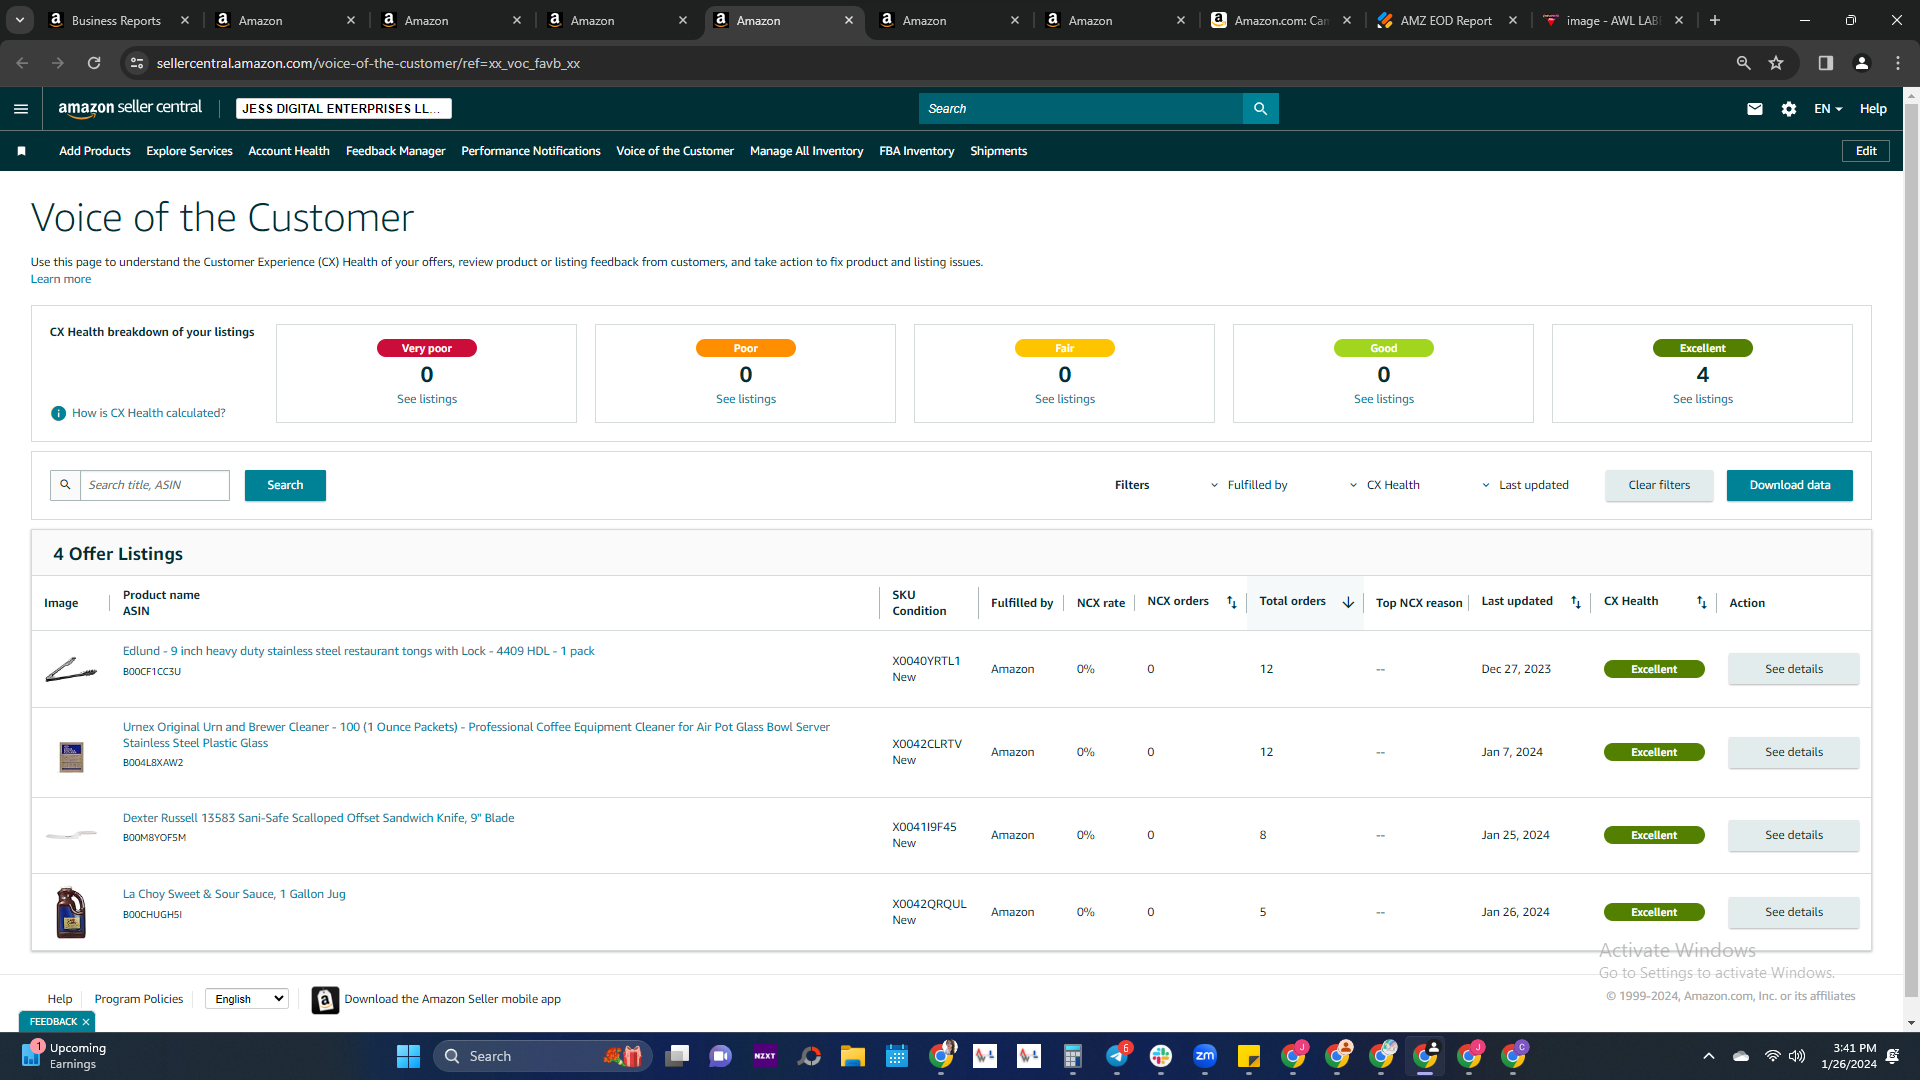Click the teal Search button for title/ASIN
Viewport: 1920px width, 1080px height.
point(285,485)
